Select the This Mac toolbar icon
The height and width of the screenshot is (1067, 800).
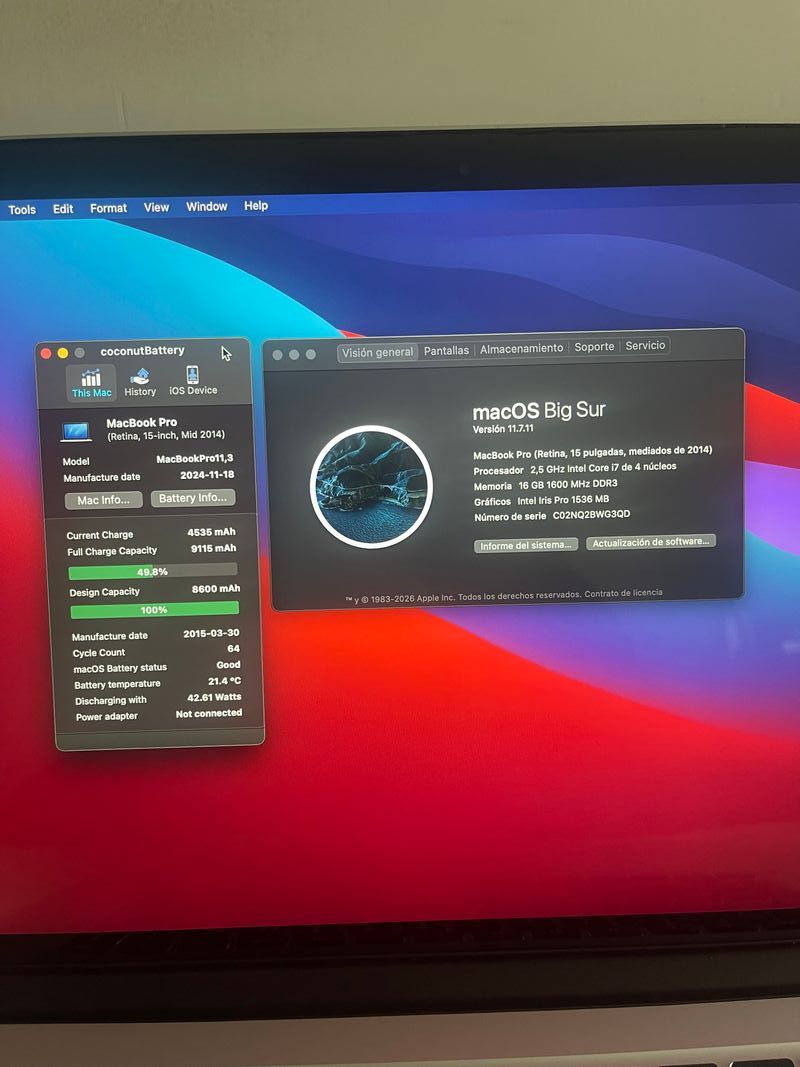[x=91, y=383]
